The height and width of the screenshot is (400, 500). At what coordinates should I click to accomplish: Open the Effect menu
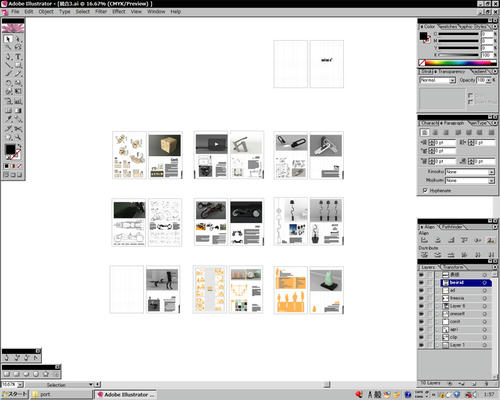pos(119,11)
